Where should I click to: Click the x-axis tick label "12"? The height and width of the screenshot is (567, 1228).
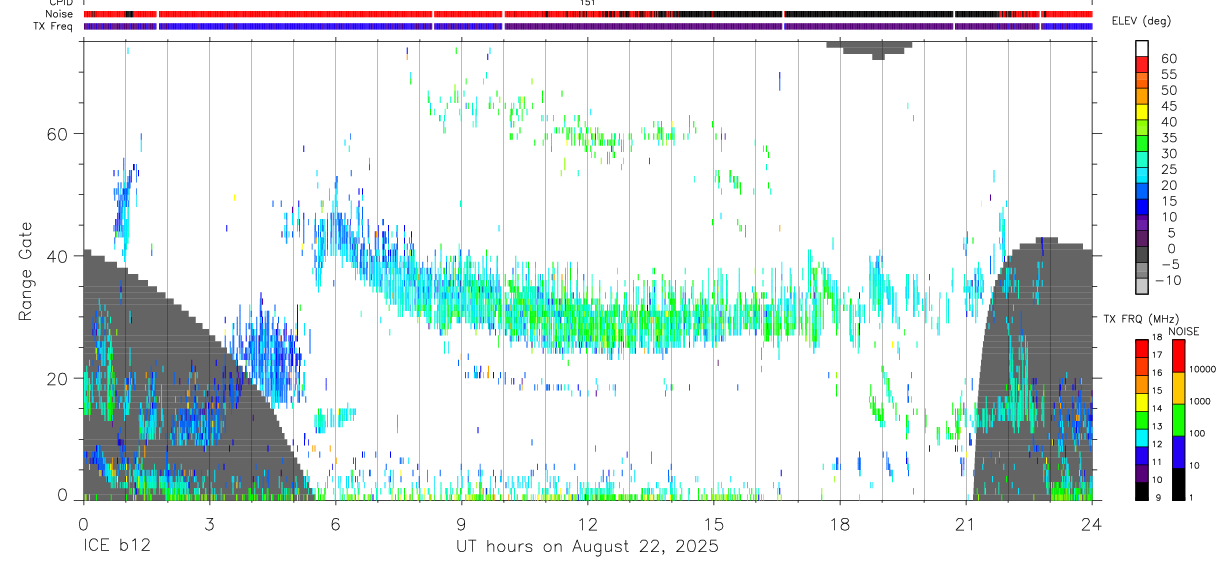click(x=587, y=523)
